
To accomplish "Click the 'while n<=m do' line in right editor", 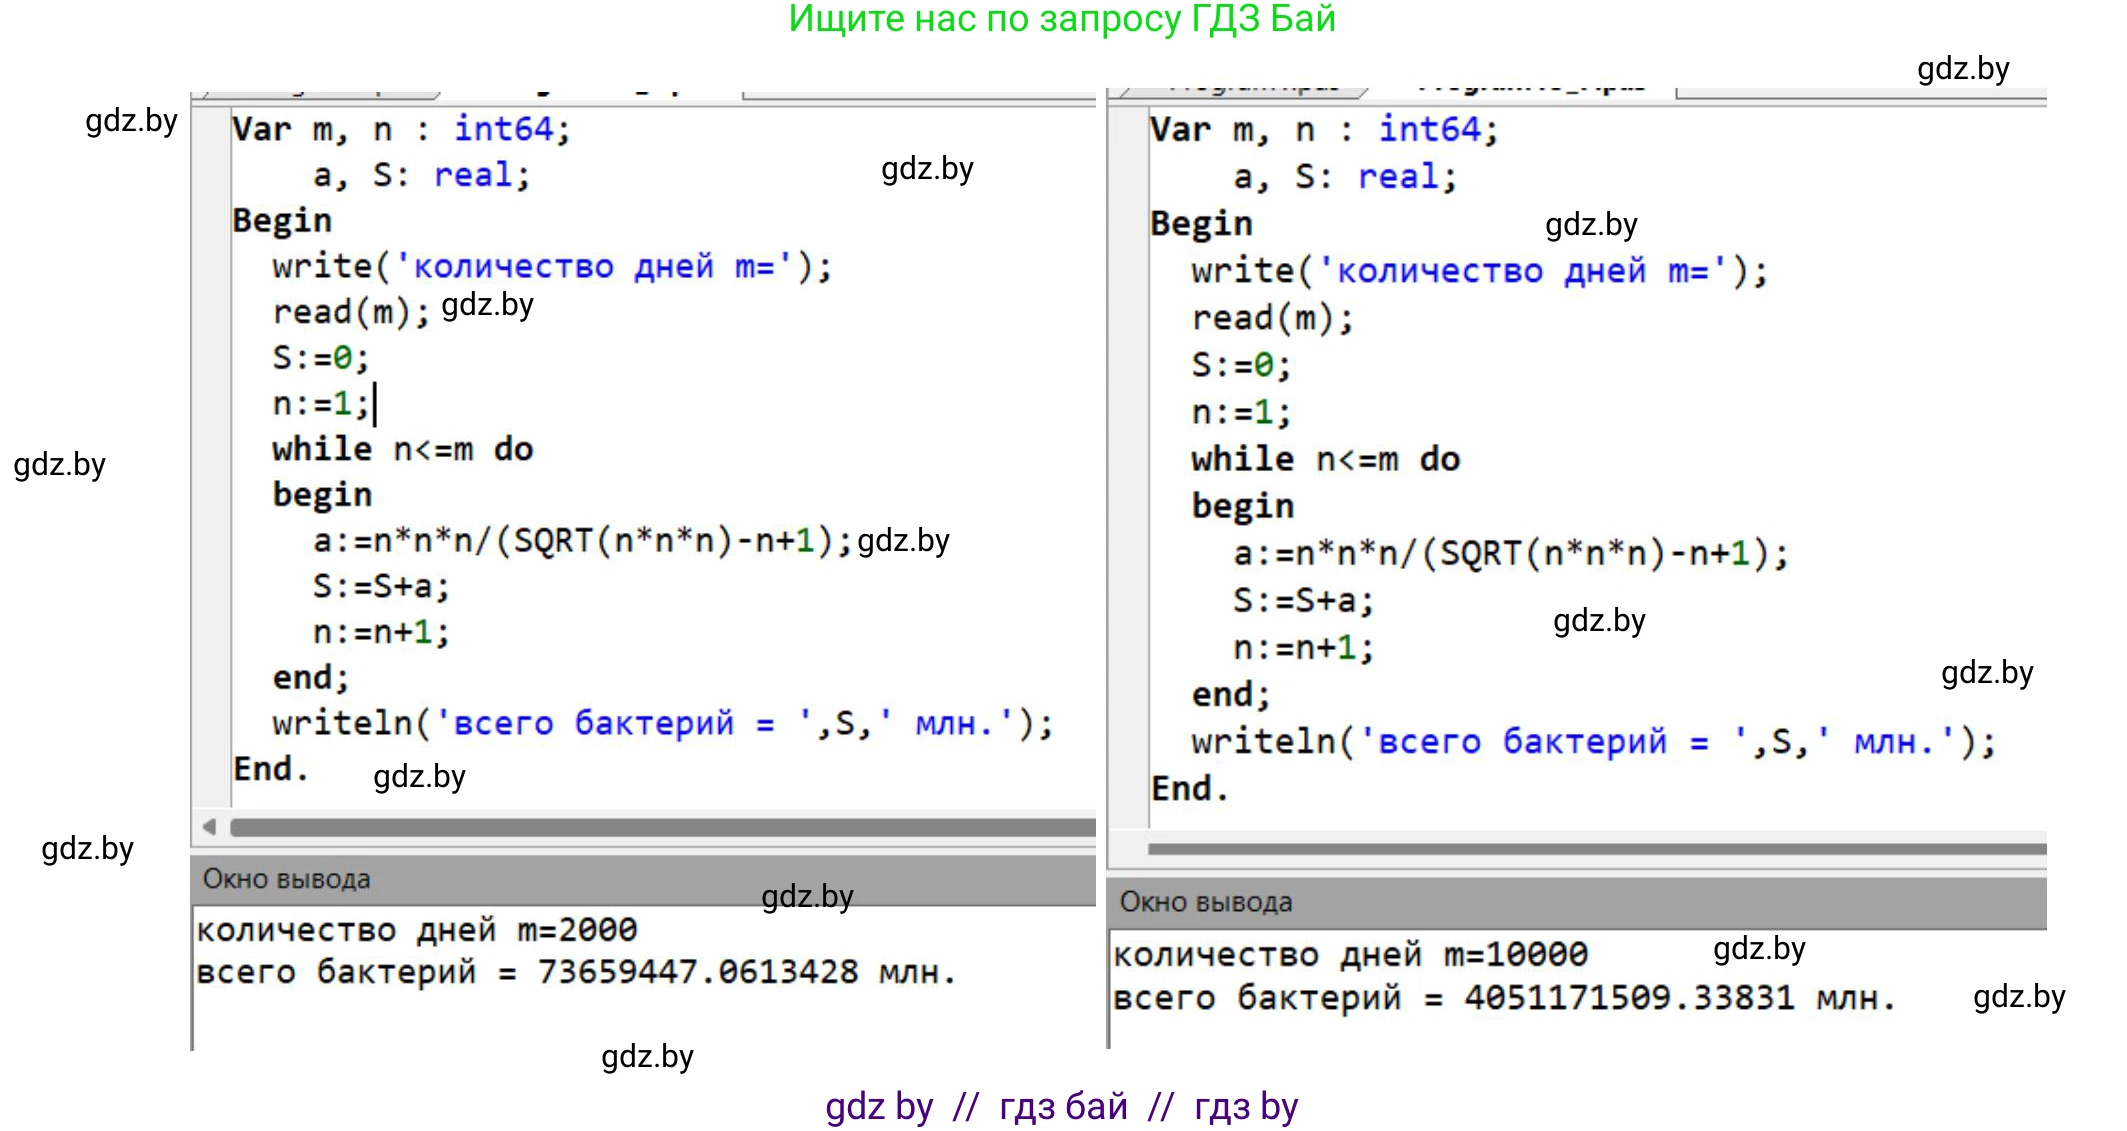I will [x=1324, y=460].
